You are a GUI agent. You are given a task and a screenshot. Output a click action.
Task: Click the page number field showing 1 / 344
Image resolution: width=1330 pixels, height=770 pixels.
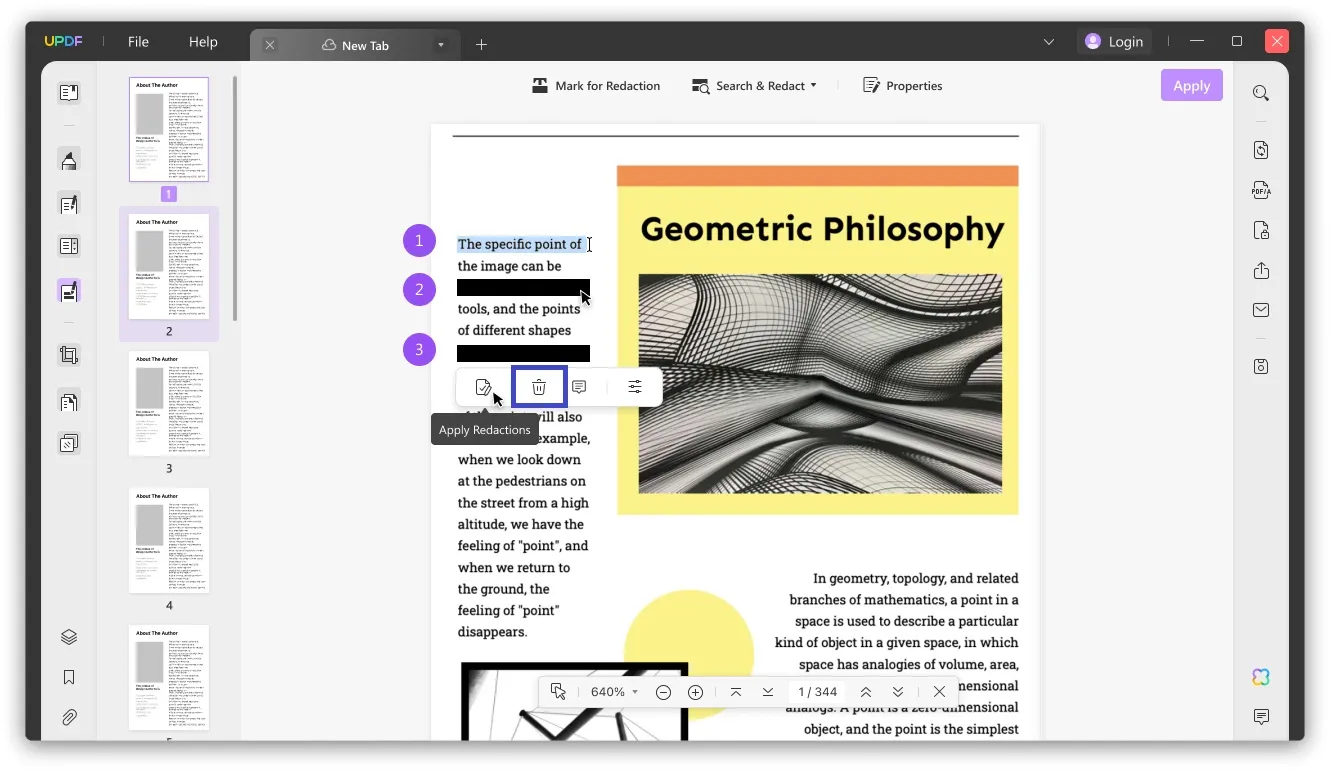[818, 692]
